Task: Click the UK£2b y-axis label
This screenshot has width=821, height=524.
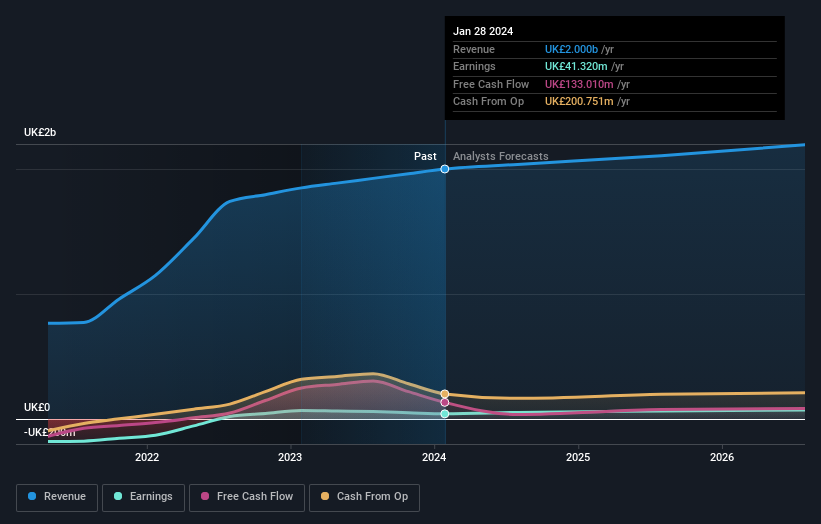Action: tap(40, 132)
